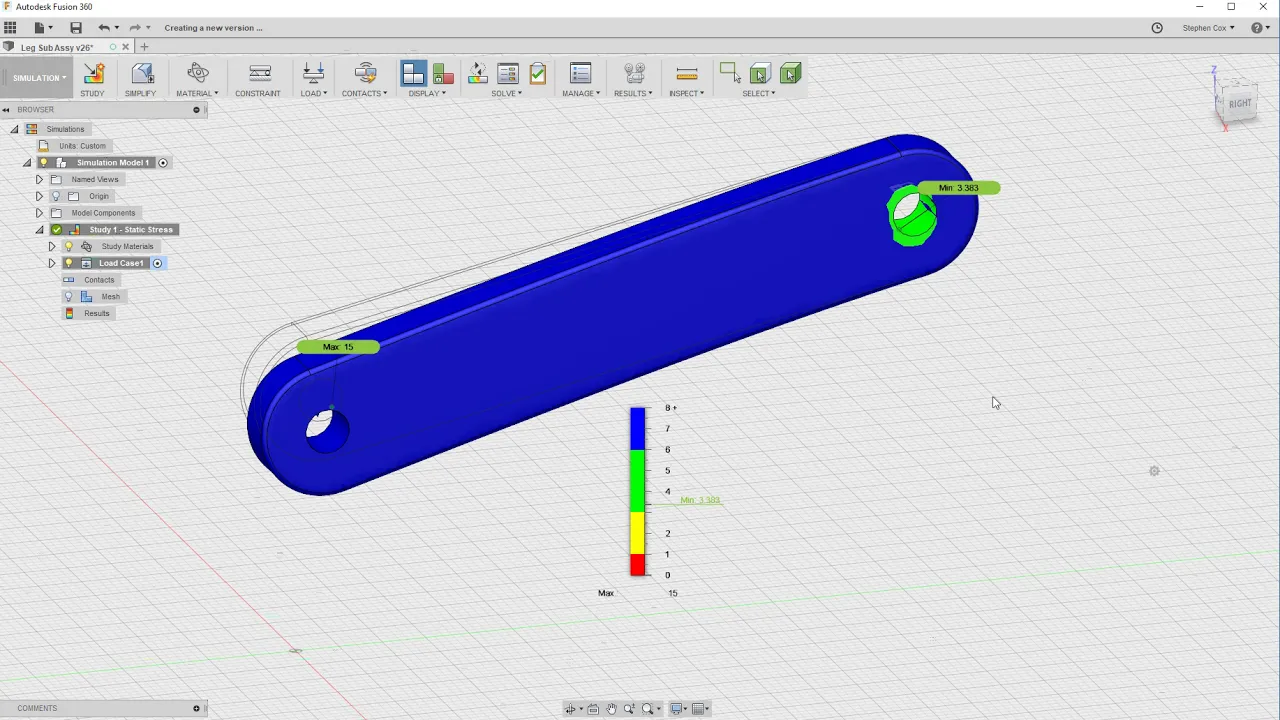Open the Help question mark icon

(x=1257, y=28)
